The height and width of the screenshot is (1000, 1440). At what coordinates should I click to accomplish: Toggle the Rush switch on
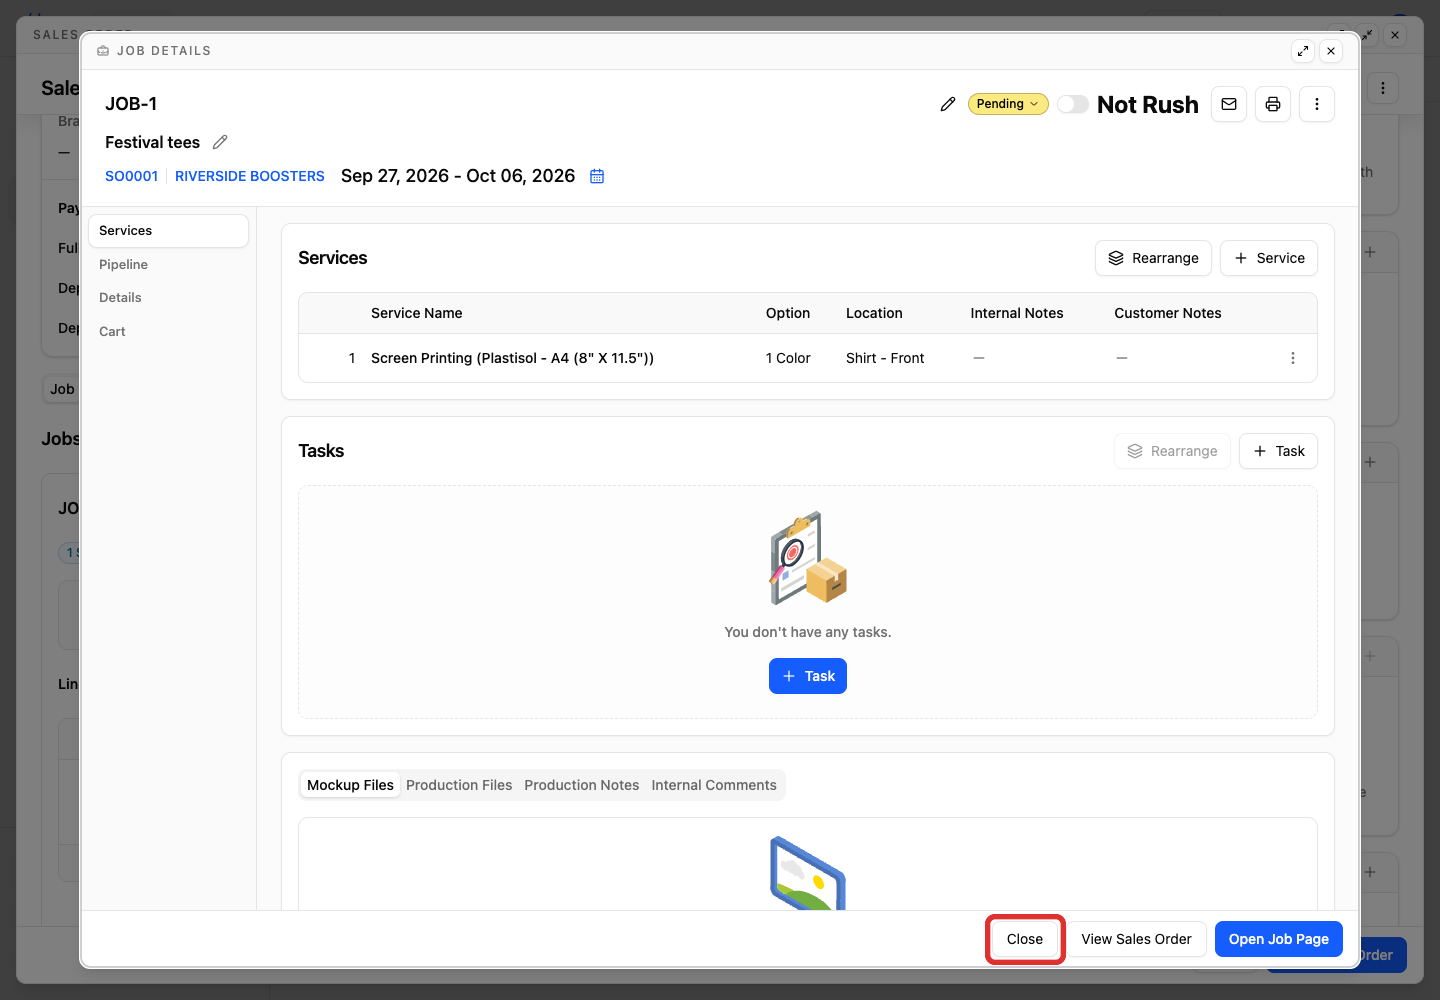pos(1073,104)
